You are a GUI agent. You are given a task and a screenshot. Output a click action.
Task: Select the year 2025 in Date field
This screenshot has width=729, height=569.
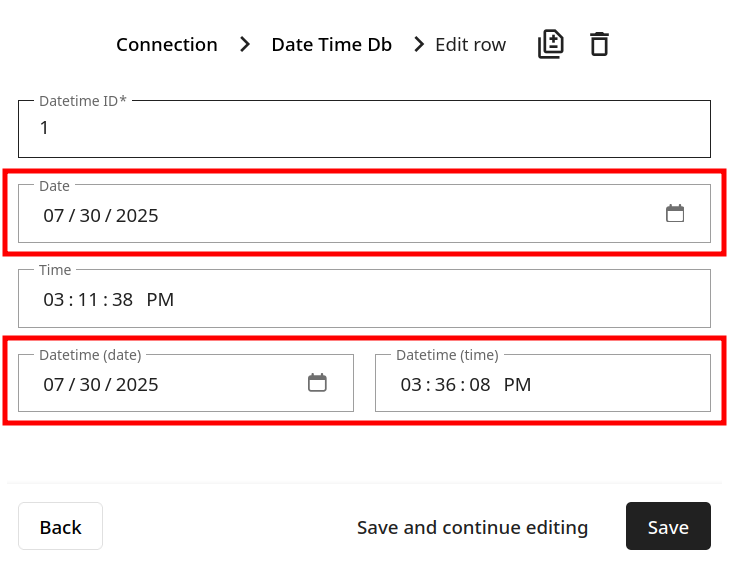point(137,216)
